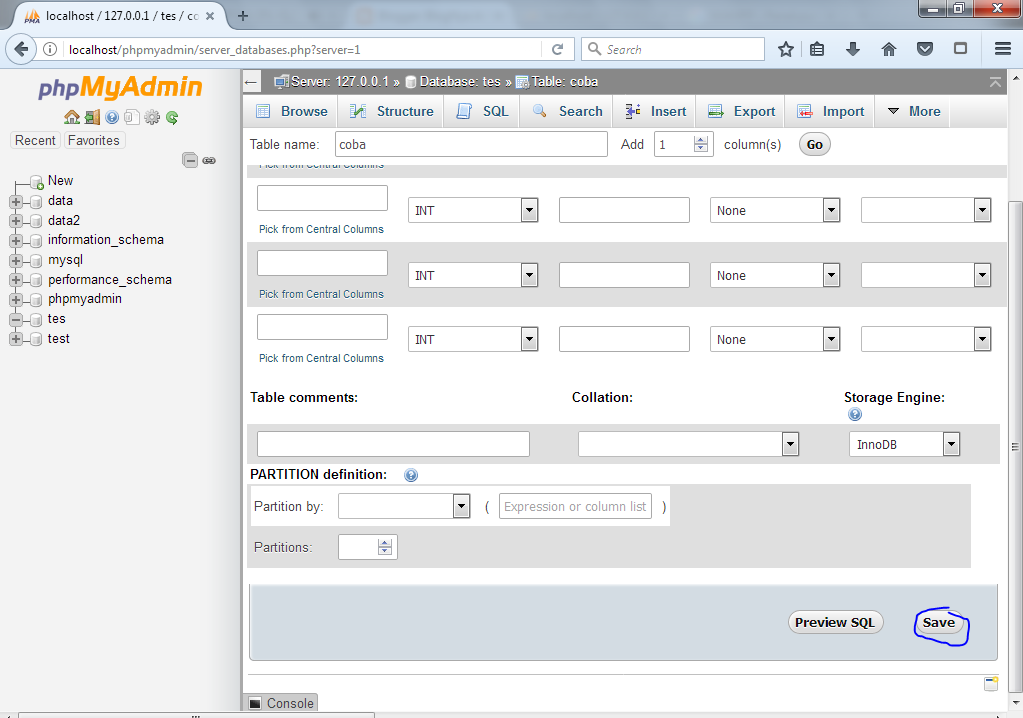Open phpMyAdmin documentation via the question mark icon
This screenshot has height=718, width=1023.
click(112, 117)
